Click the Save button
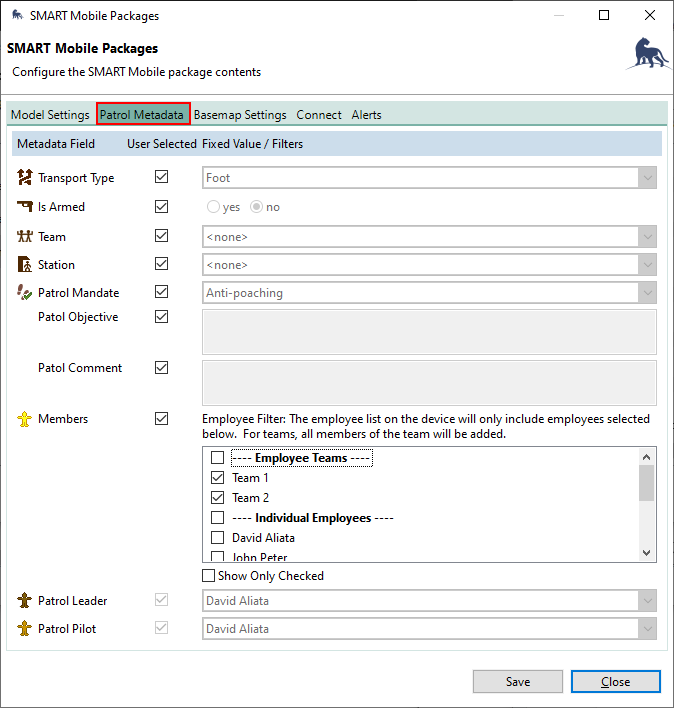Viewport: 674px width, 708px height. pos(518,682)
